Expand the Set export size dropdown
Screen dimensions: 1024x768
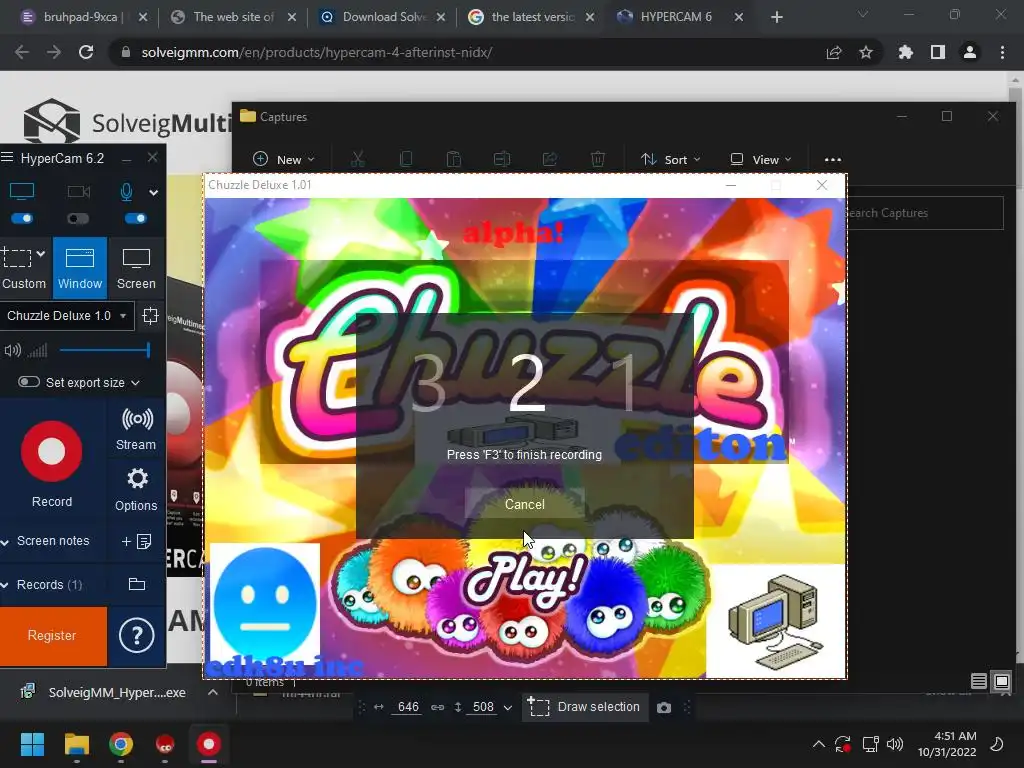[135, 383]
